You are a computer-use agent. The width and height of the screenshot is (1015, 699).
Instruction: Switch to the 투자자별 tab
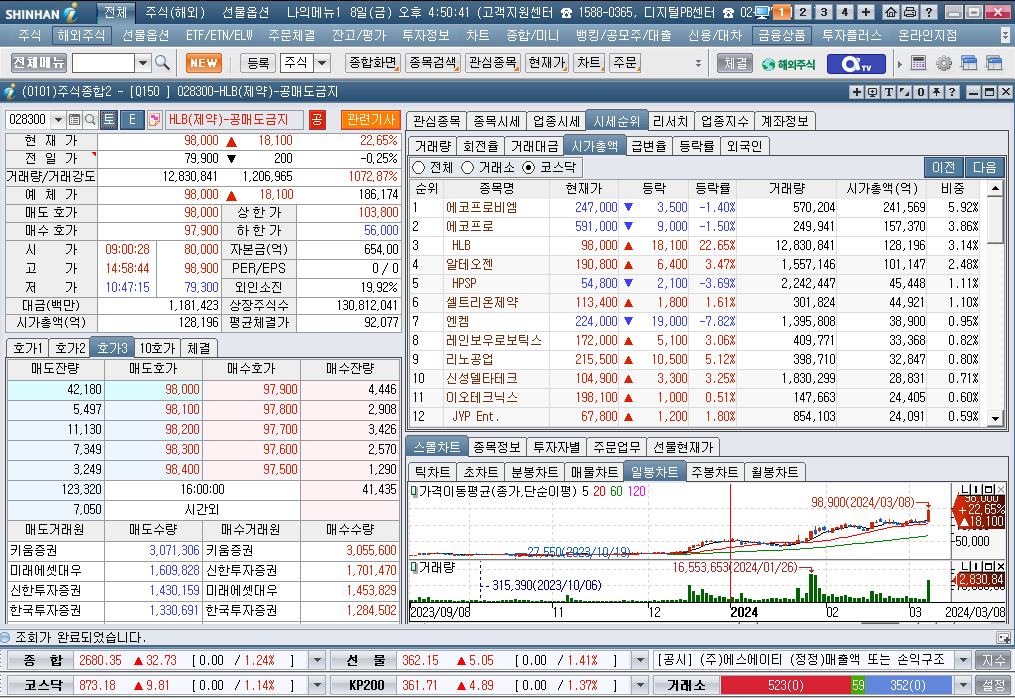coord(556,447)
